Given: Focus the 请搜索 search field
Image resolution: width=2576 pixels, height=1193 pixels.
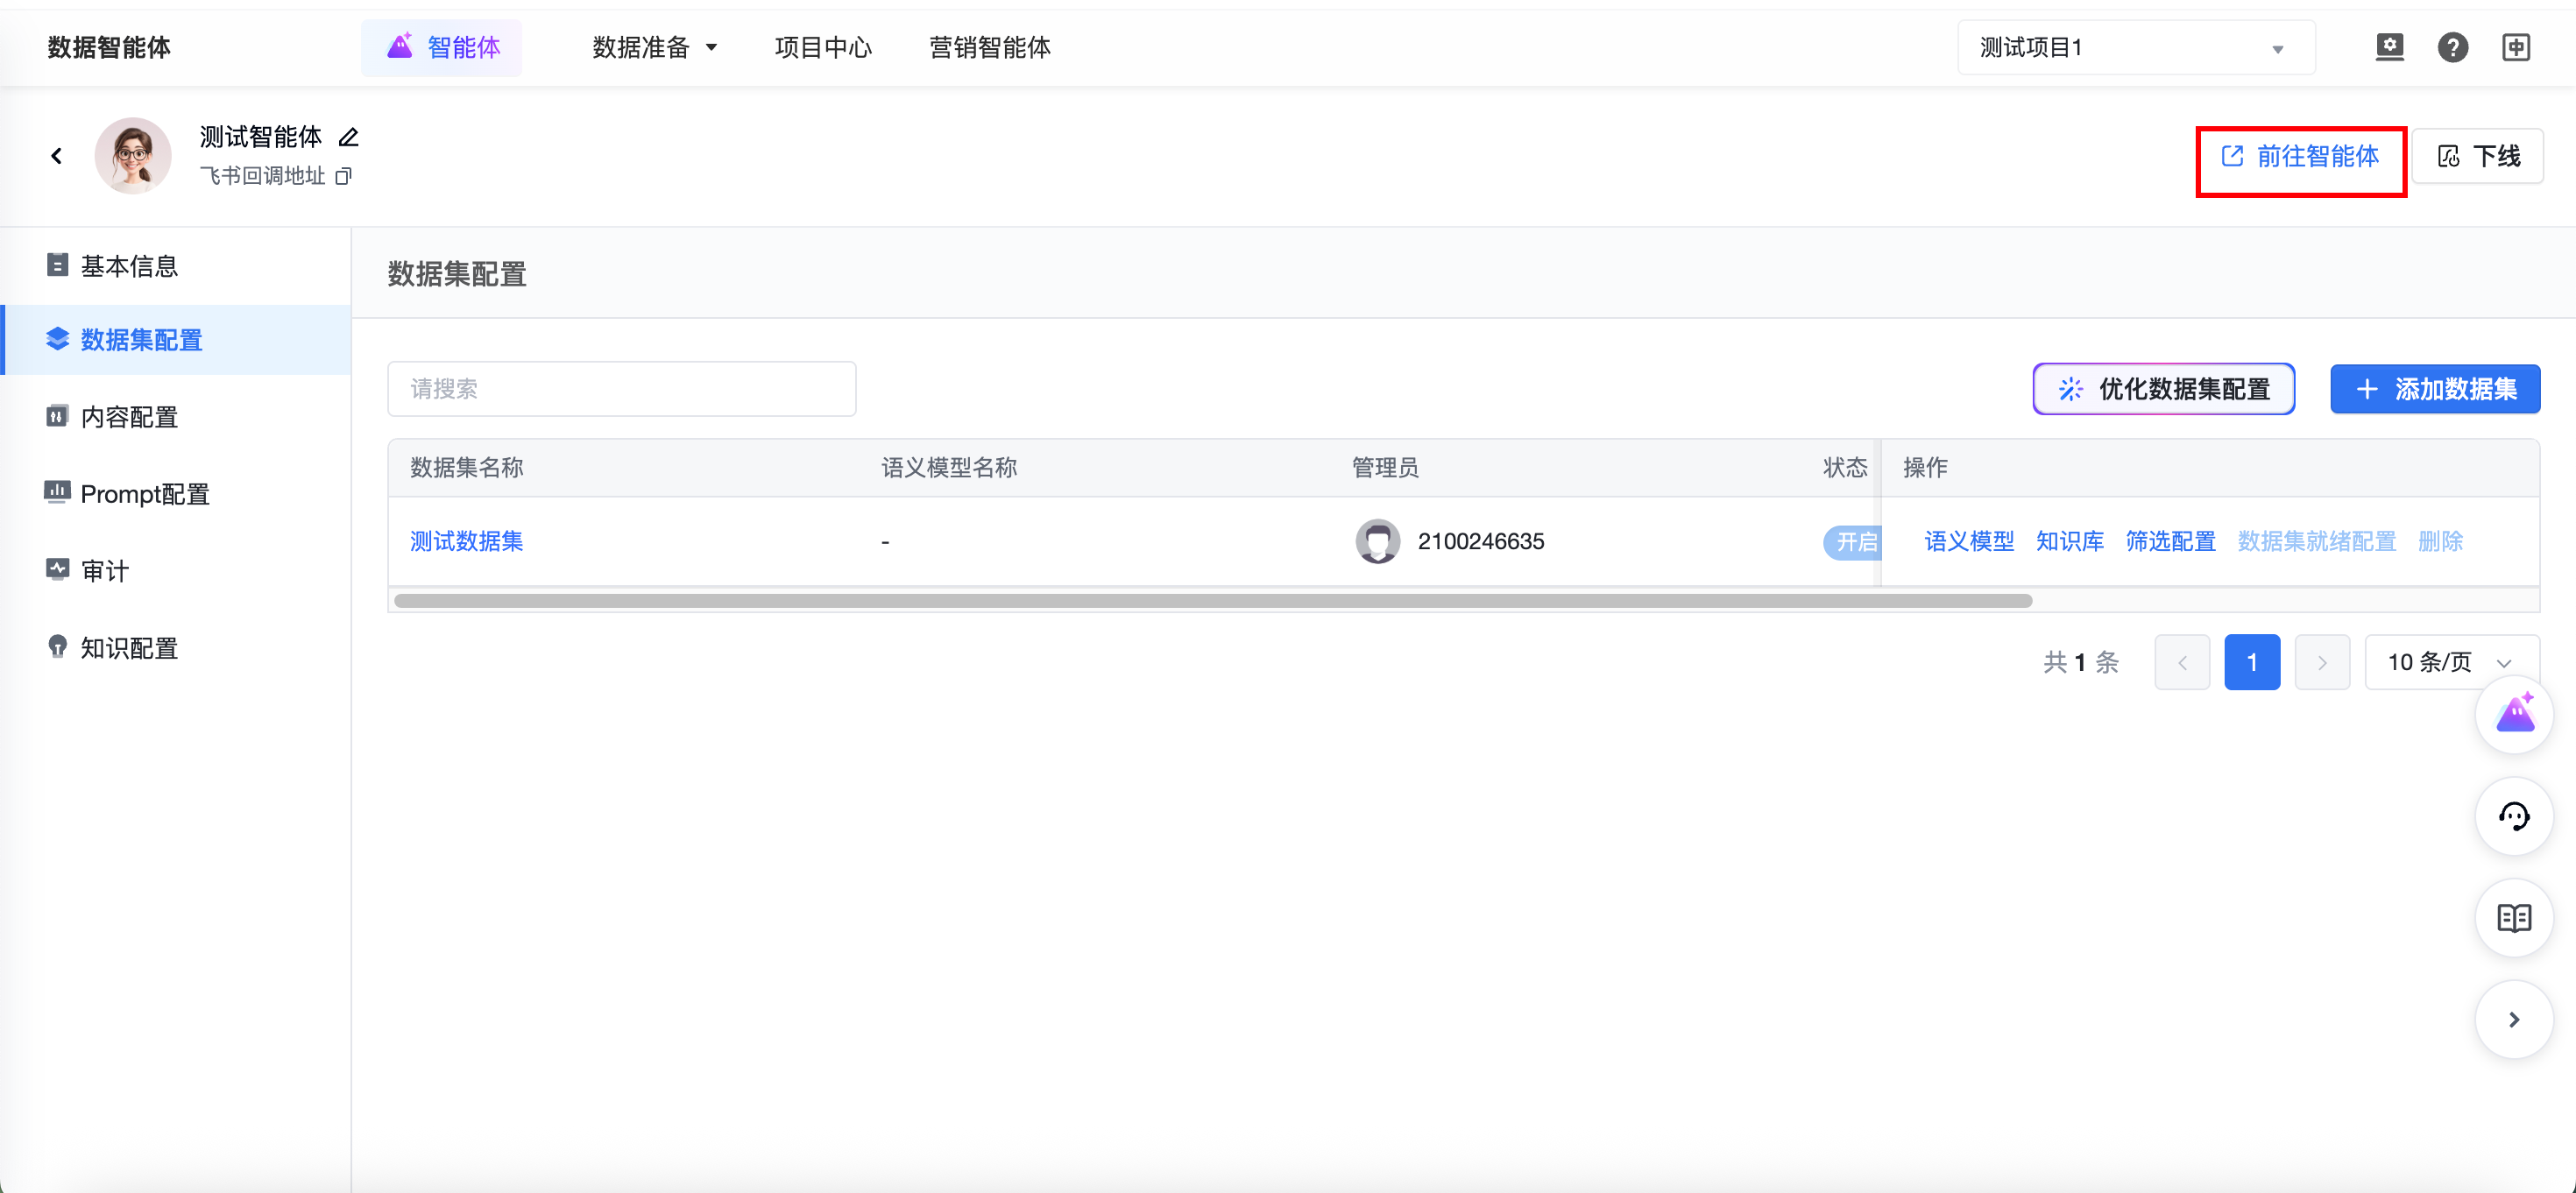Looking at the screenshot, I should coord(621,389).
